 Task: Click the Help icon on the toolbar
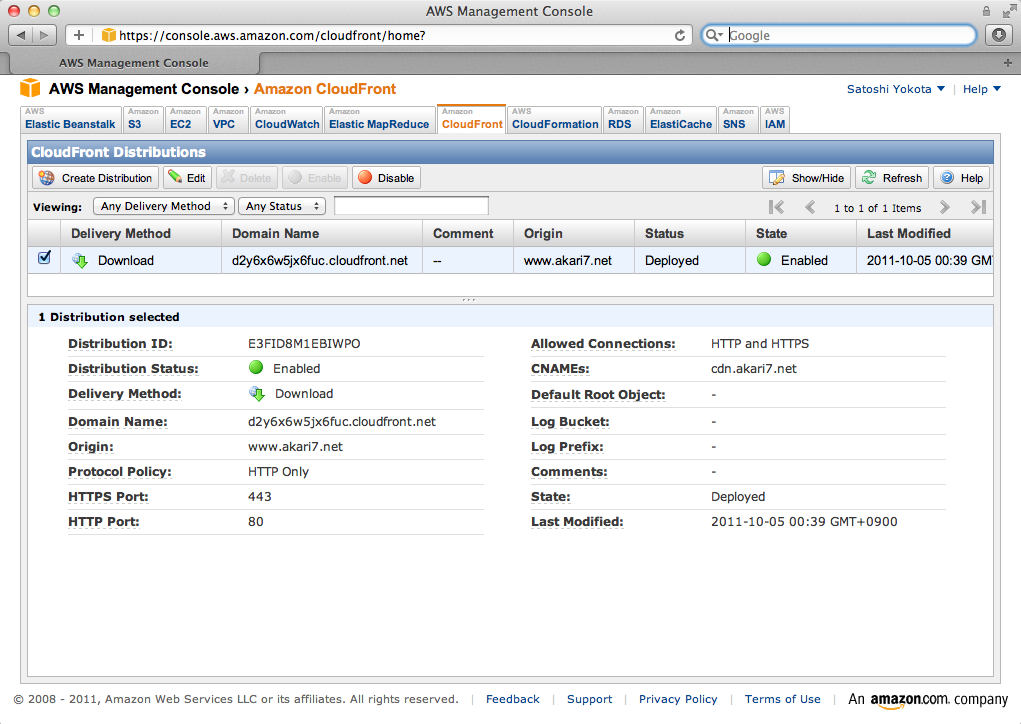point(949,177)
